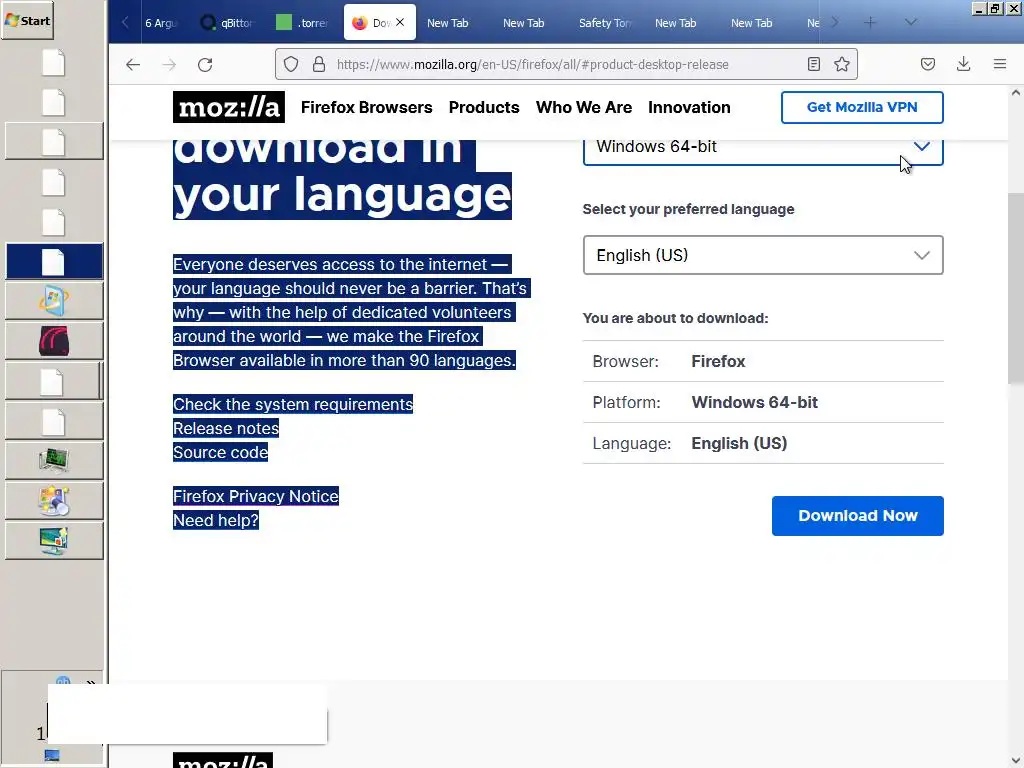The height and width of the screenshot is (768, 1024).
Task: Open the computer monitor taskbar item
Action: 54,460
